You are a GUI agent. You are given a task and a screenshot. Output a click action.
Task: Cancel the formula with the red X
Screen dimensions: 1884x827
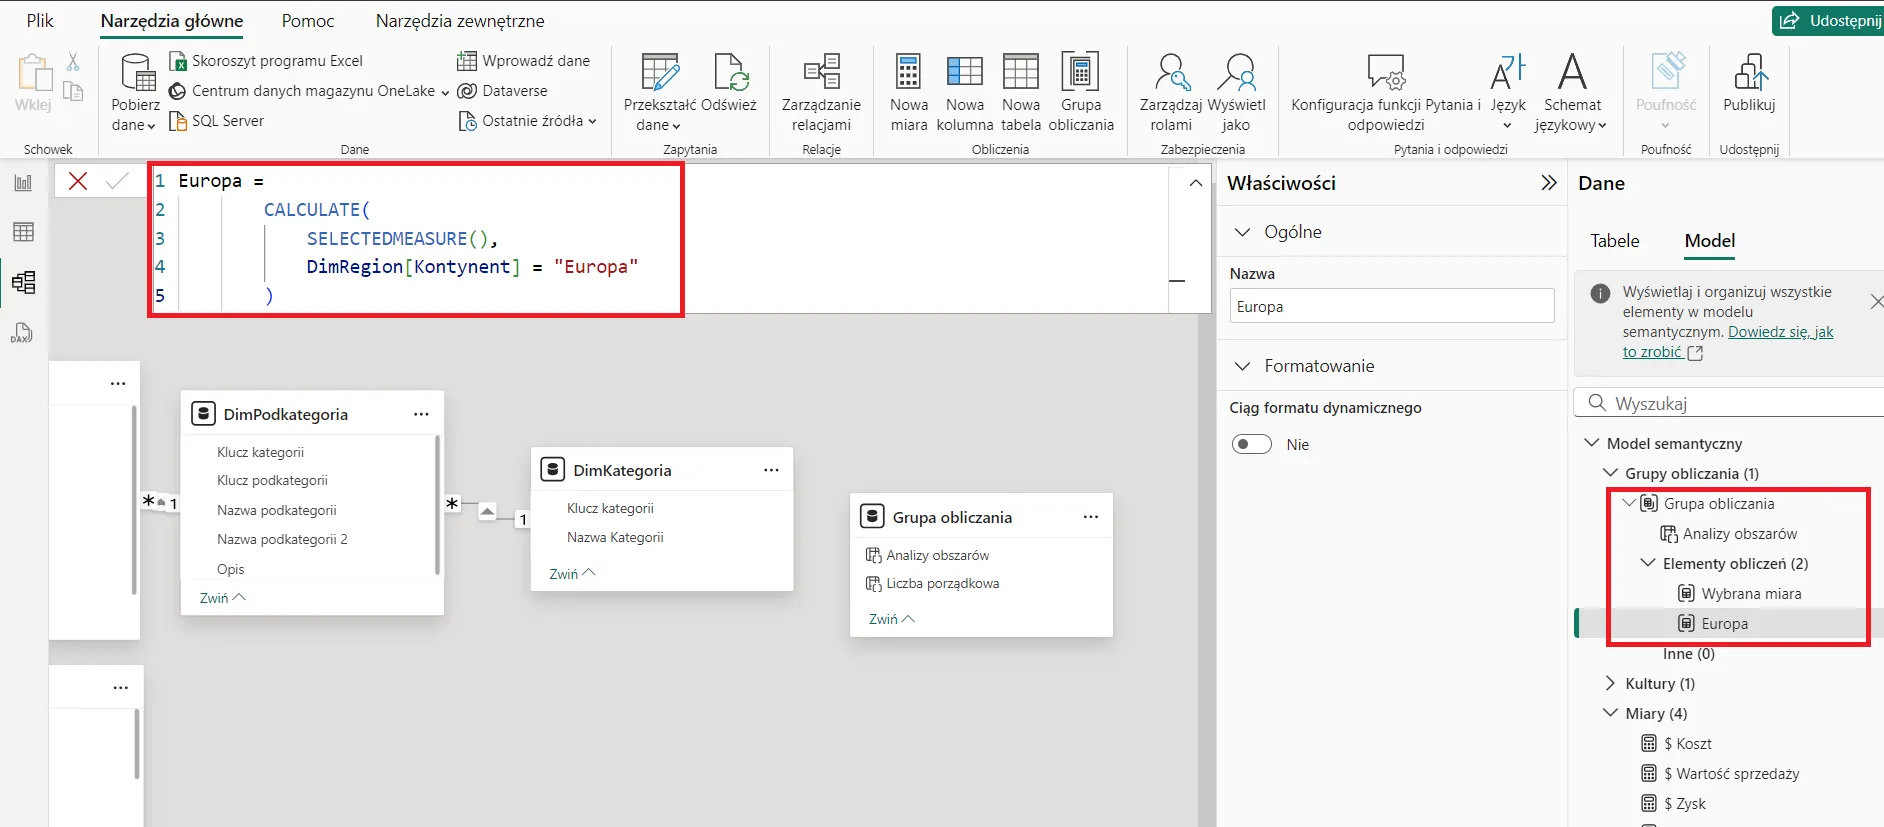point(78,181)
